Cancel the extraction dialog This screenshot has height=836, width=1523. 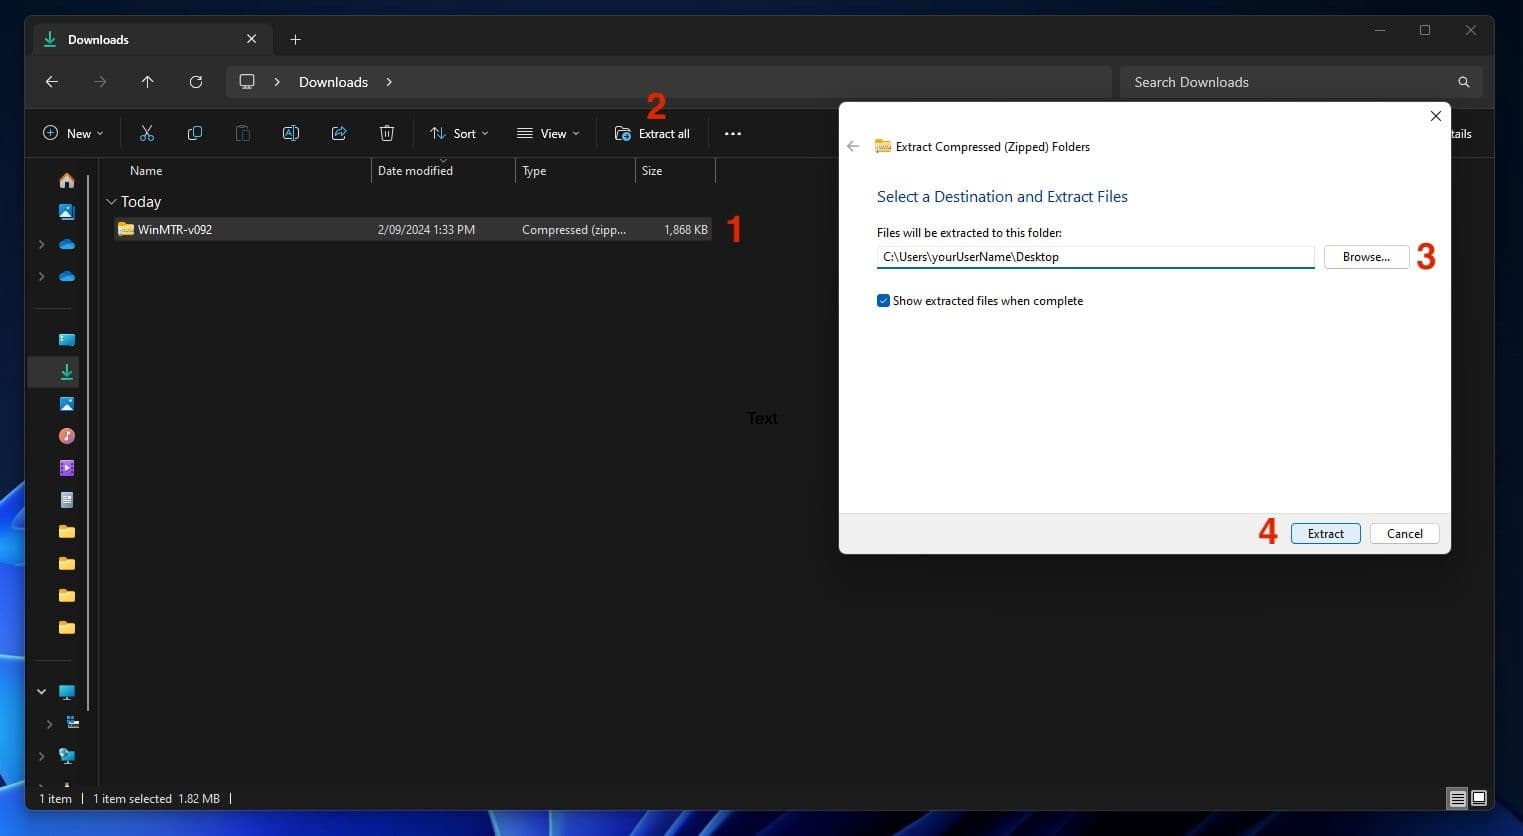(x=1404, y=533)
